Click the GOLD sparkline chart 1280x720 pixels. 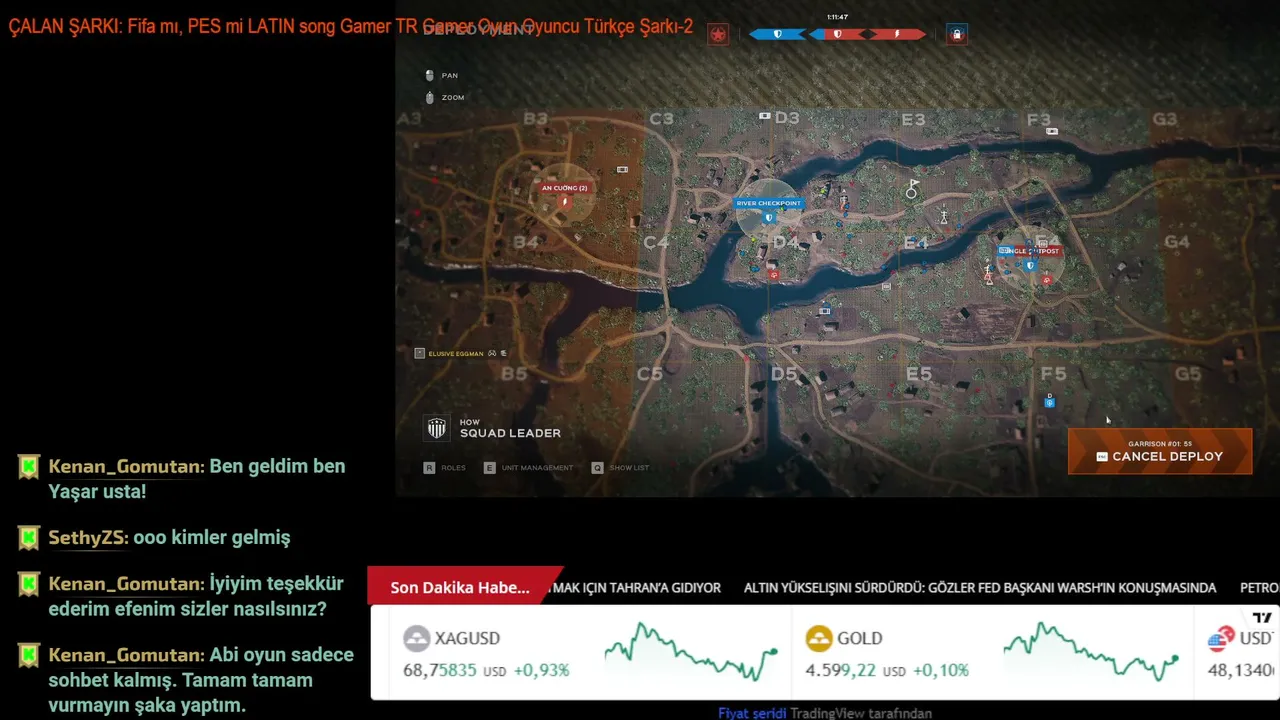point(1091,651)
